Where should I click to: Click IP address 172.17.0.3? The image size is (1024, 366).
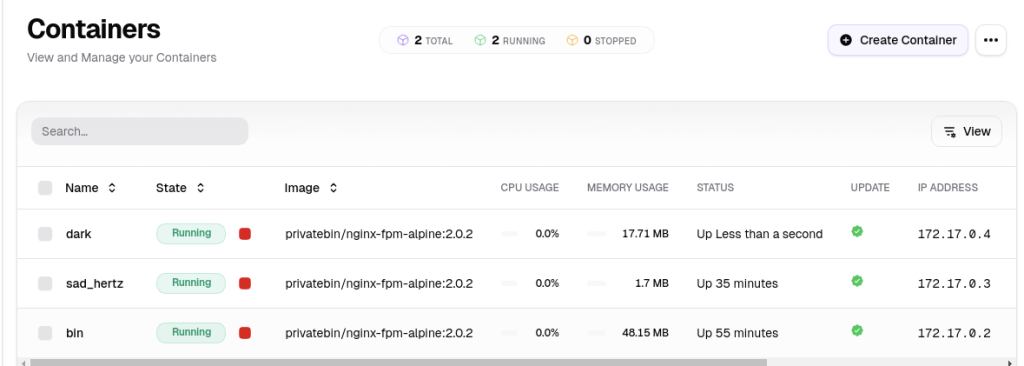[x=954, y=284]
